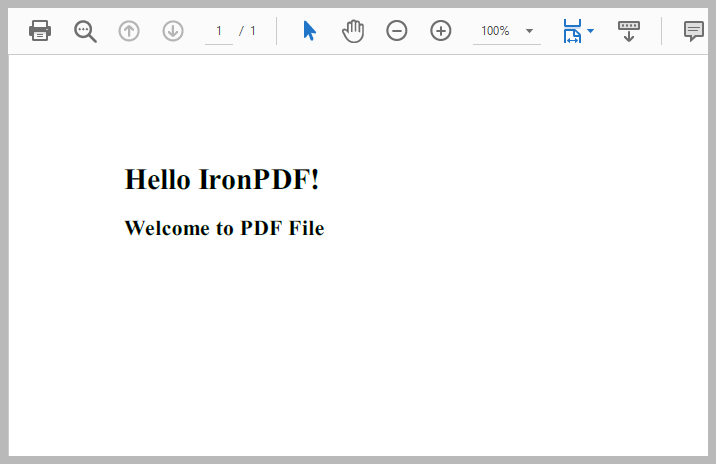Screen dimensions: 716x464
Task: Click the 'Welcome to PDF File' text
Action: pyautogui.click(x=225, y=228)
